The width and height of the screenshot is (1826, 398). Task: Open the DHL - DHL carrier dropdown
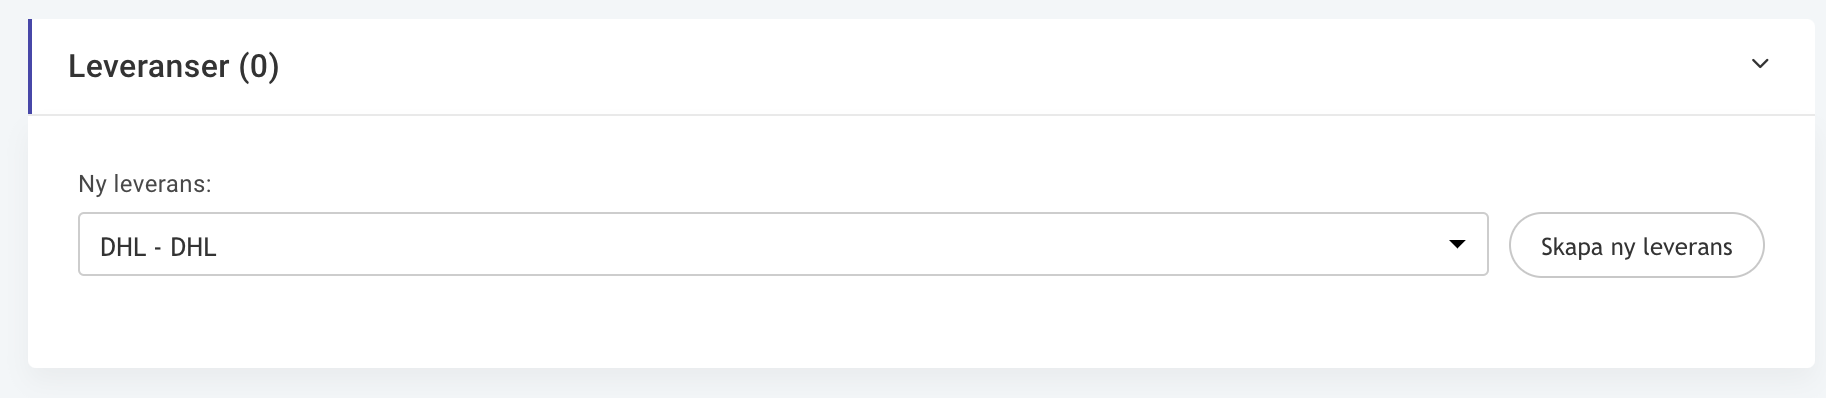(783, 244)
